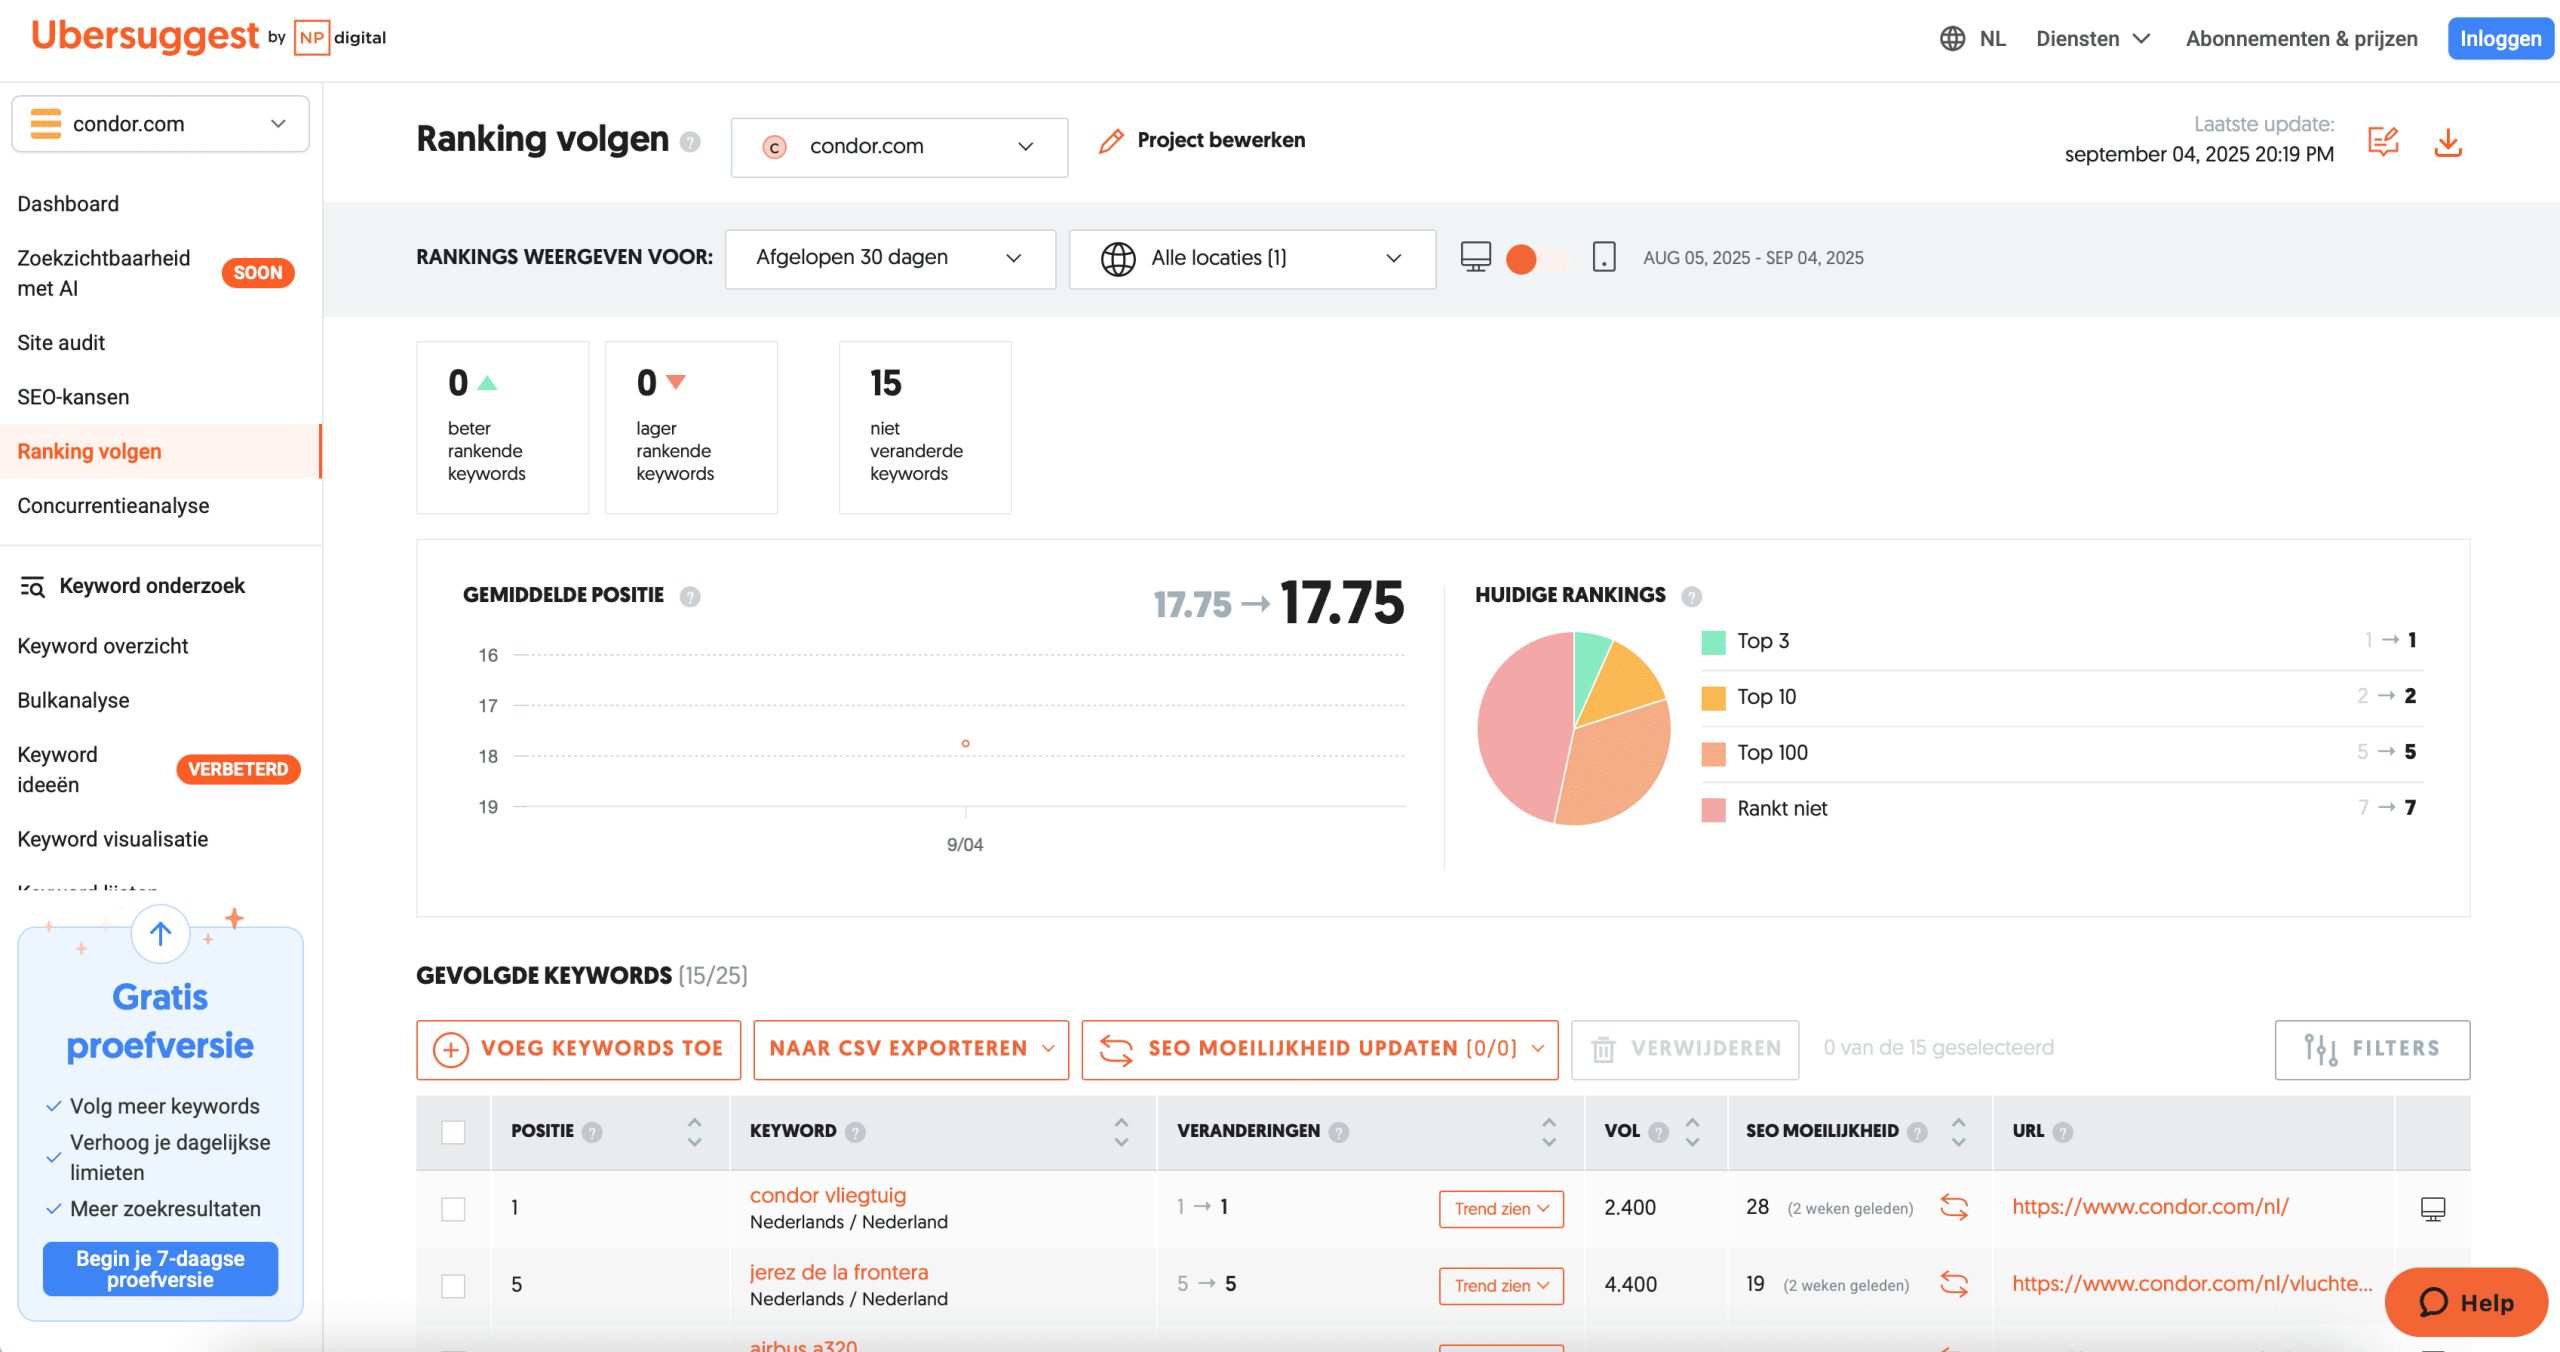Click the Top 3 green legend swatch
The width and height of the screenshot is (2560, 1352).
coord(1713,642)
